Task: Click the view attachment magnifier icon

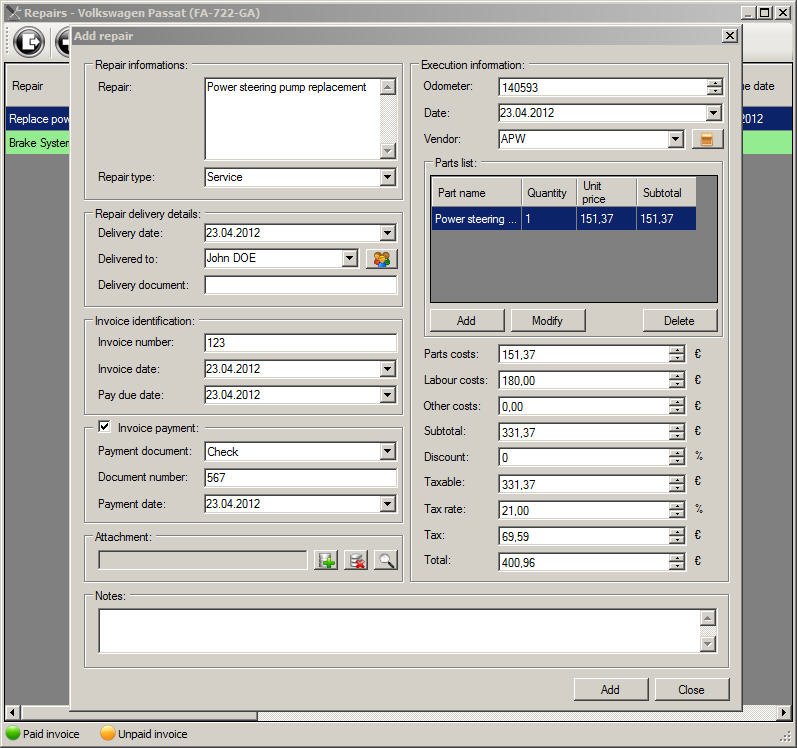Action: click(385, 561)
